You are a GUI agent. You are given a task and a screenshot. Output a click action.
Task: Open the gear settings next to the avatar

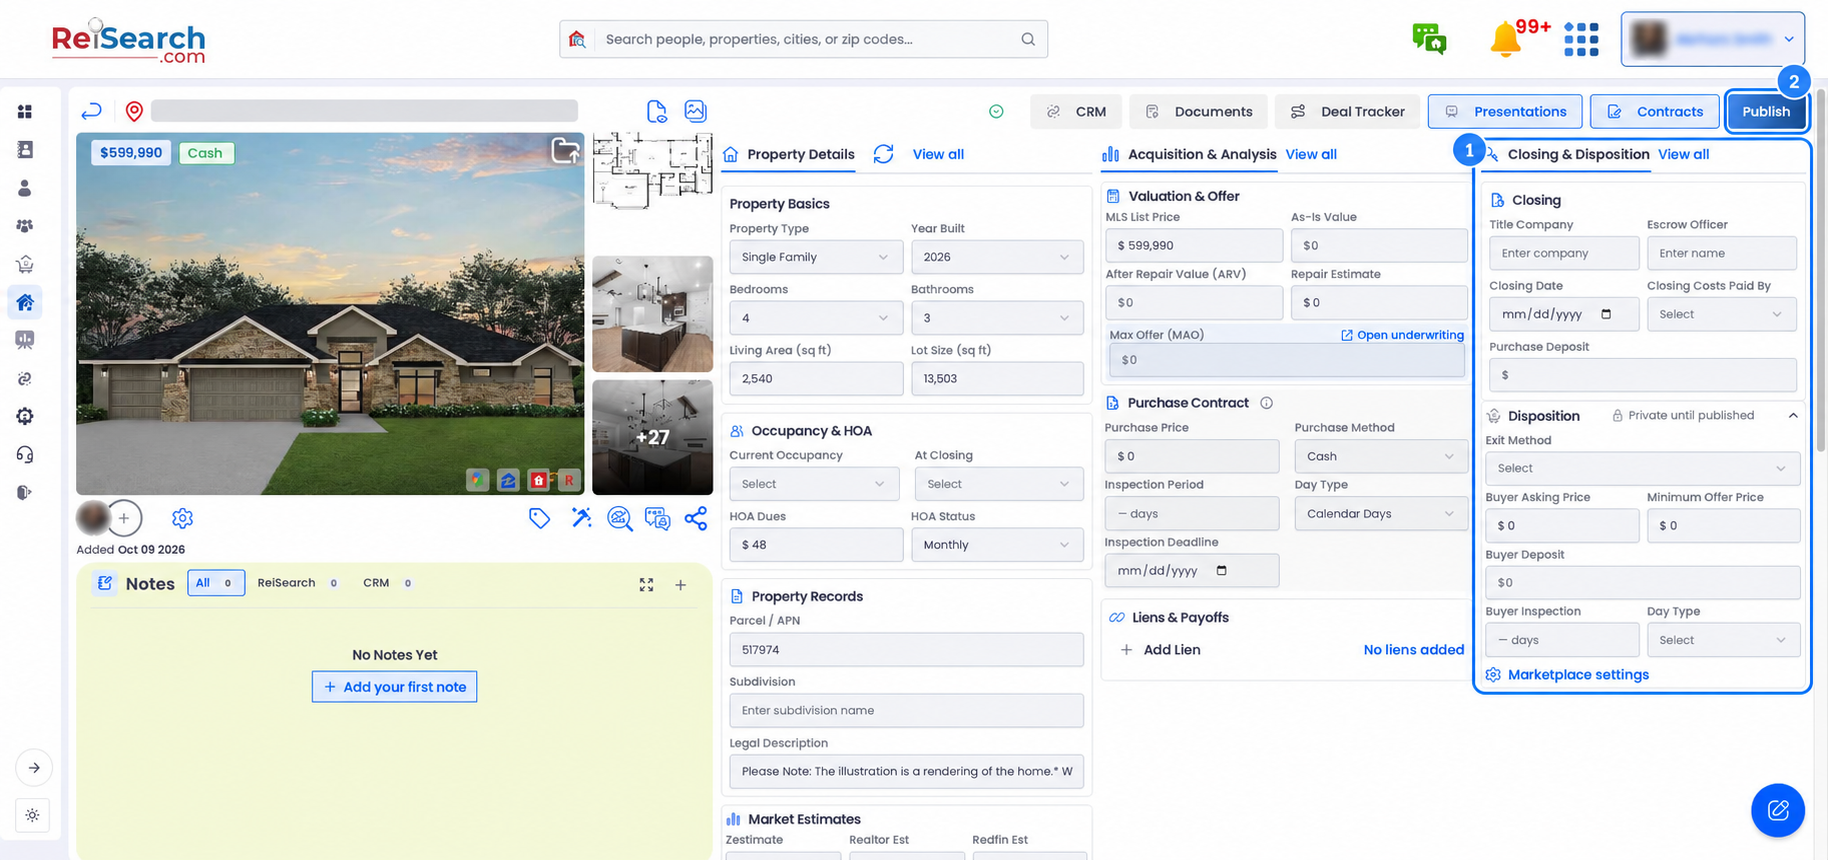tap(182, 518)
